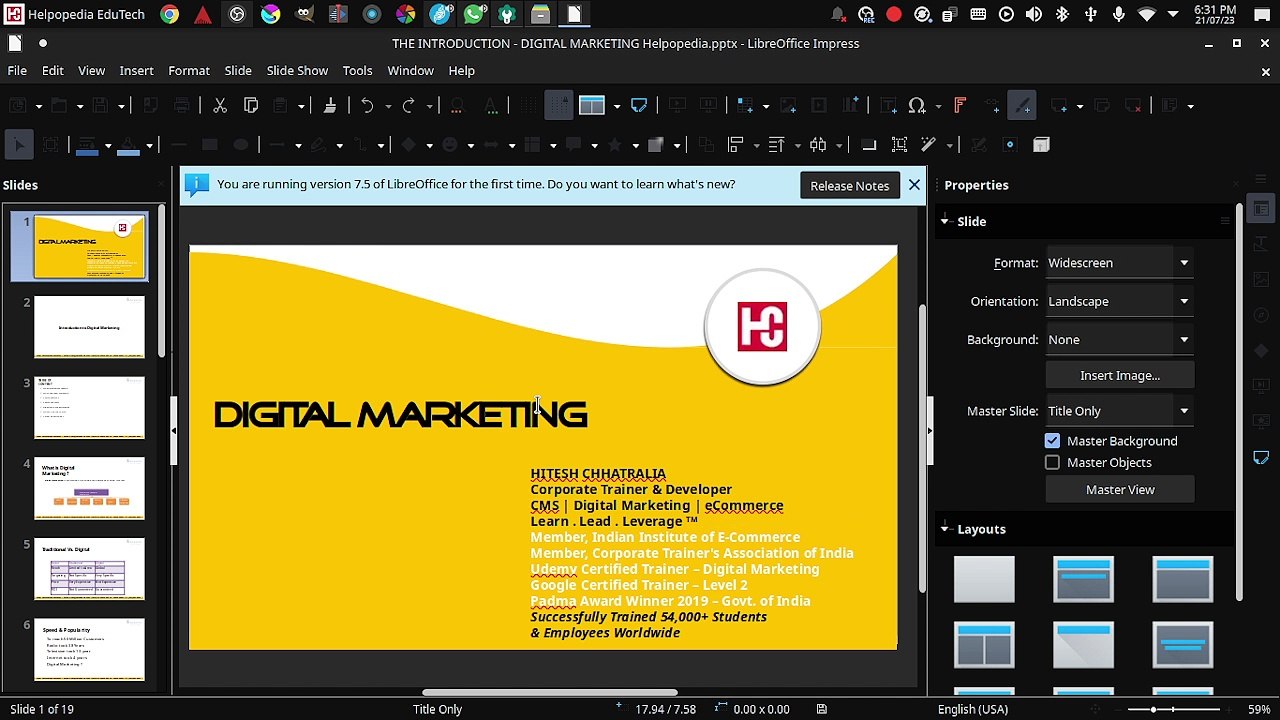
Task: Click the Insert Table icon
Action: click(745, 106)
